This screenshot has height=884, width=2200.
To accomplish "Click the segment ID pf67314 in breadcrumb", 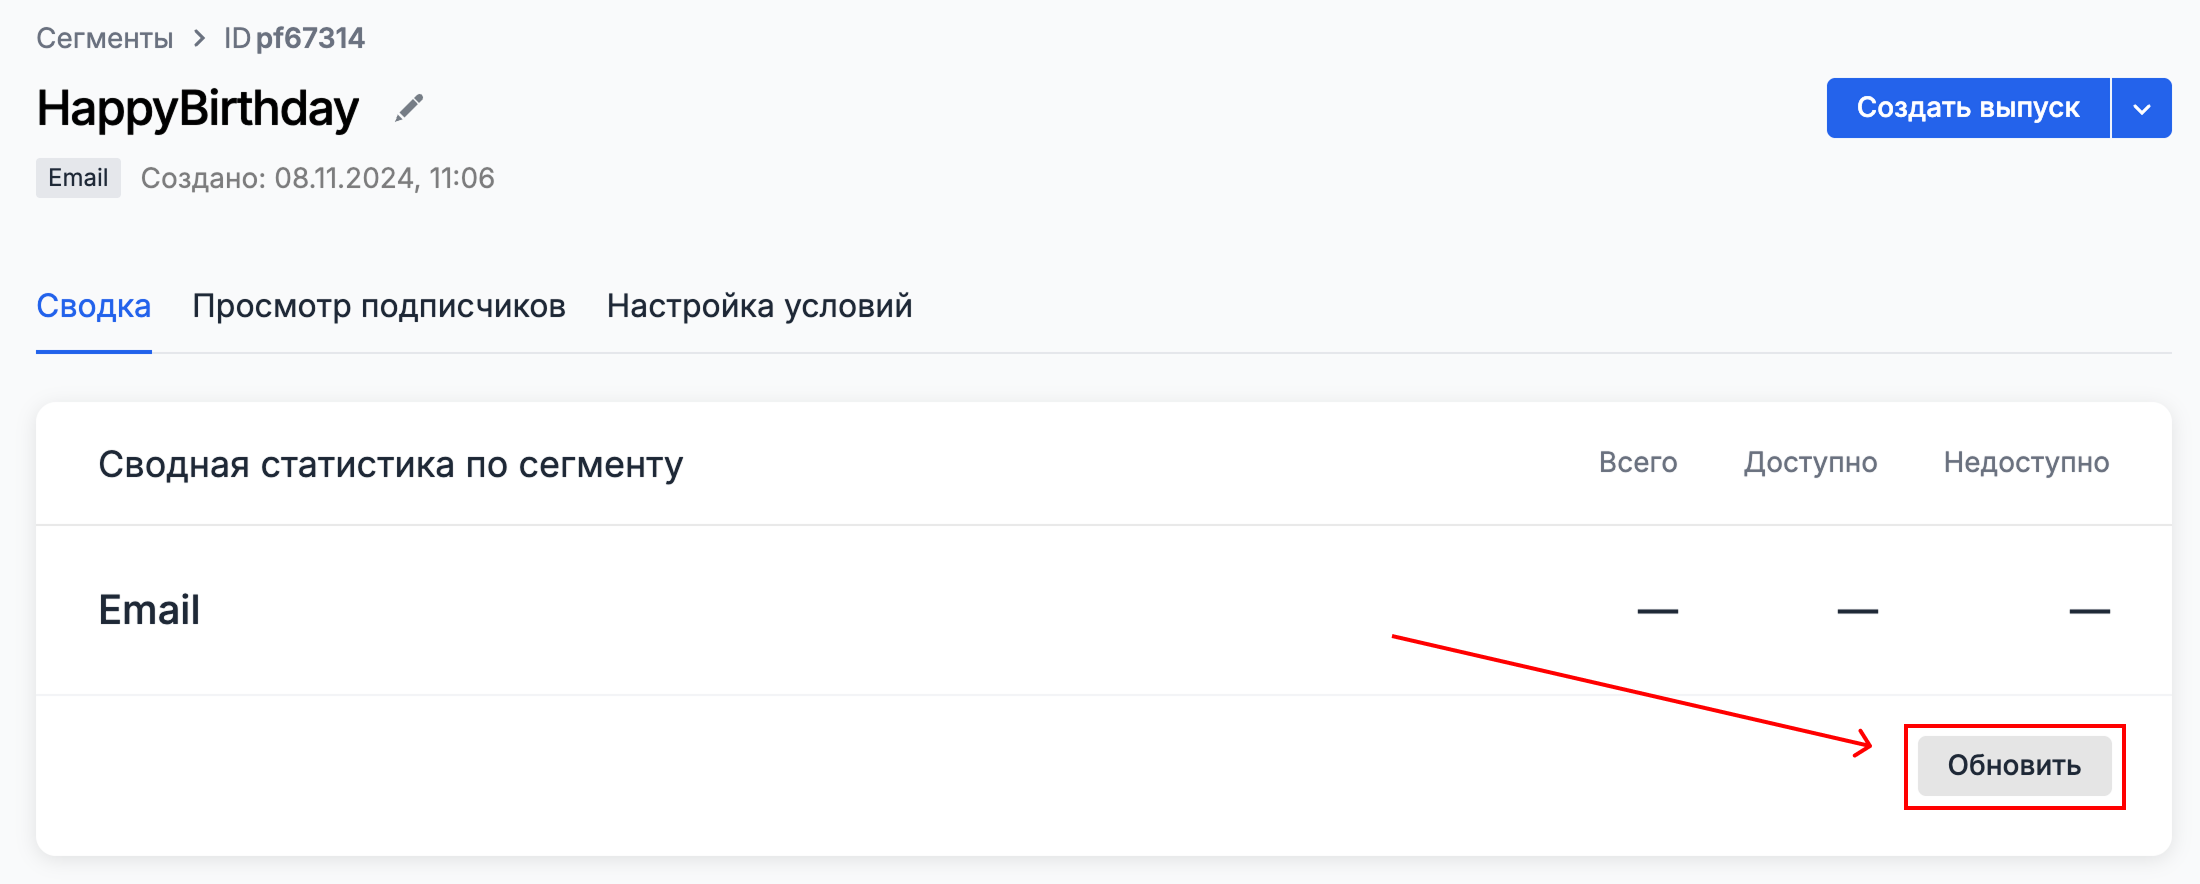I will (296, 37).
